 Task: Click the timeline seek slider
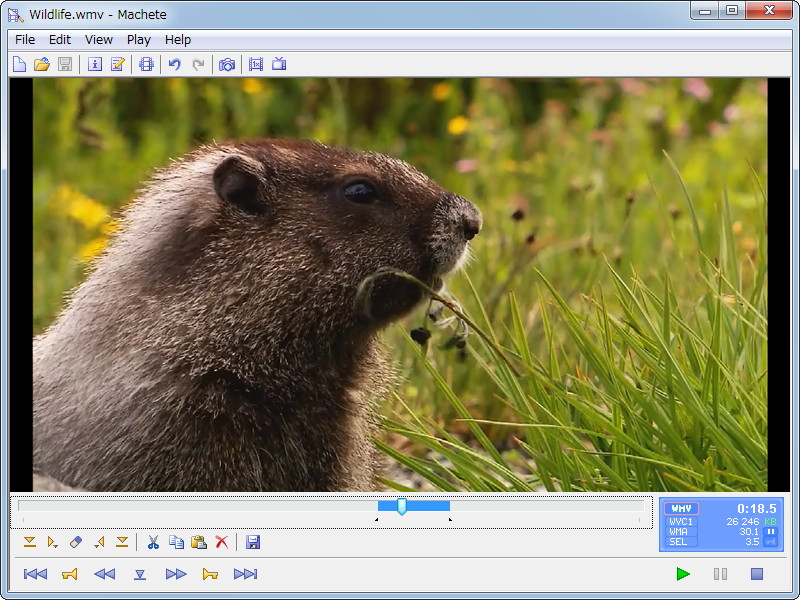pos(400,508)
